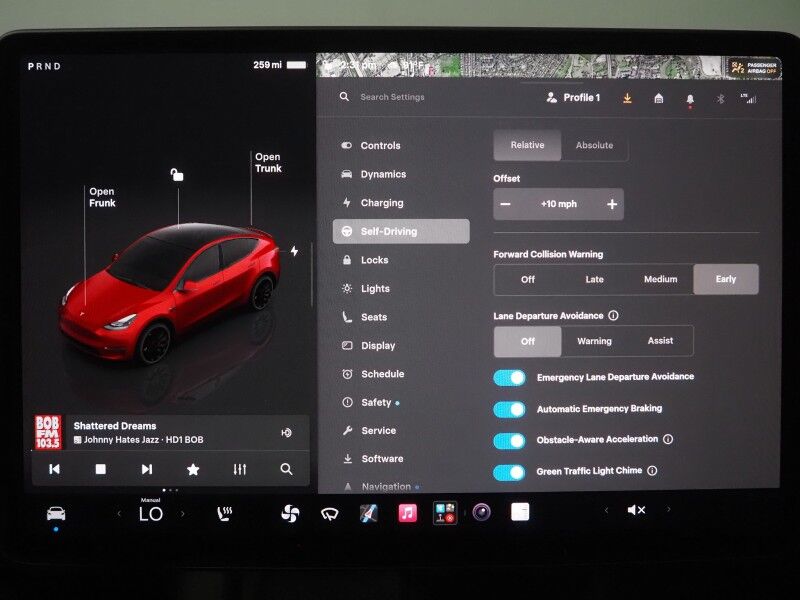This screenshot has width=800, height=600.
Task: Set Lane Departure Avoidance to Assist
Action: coord(660,341)
